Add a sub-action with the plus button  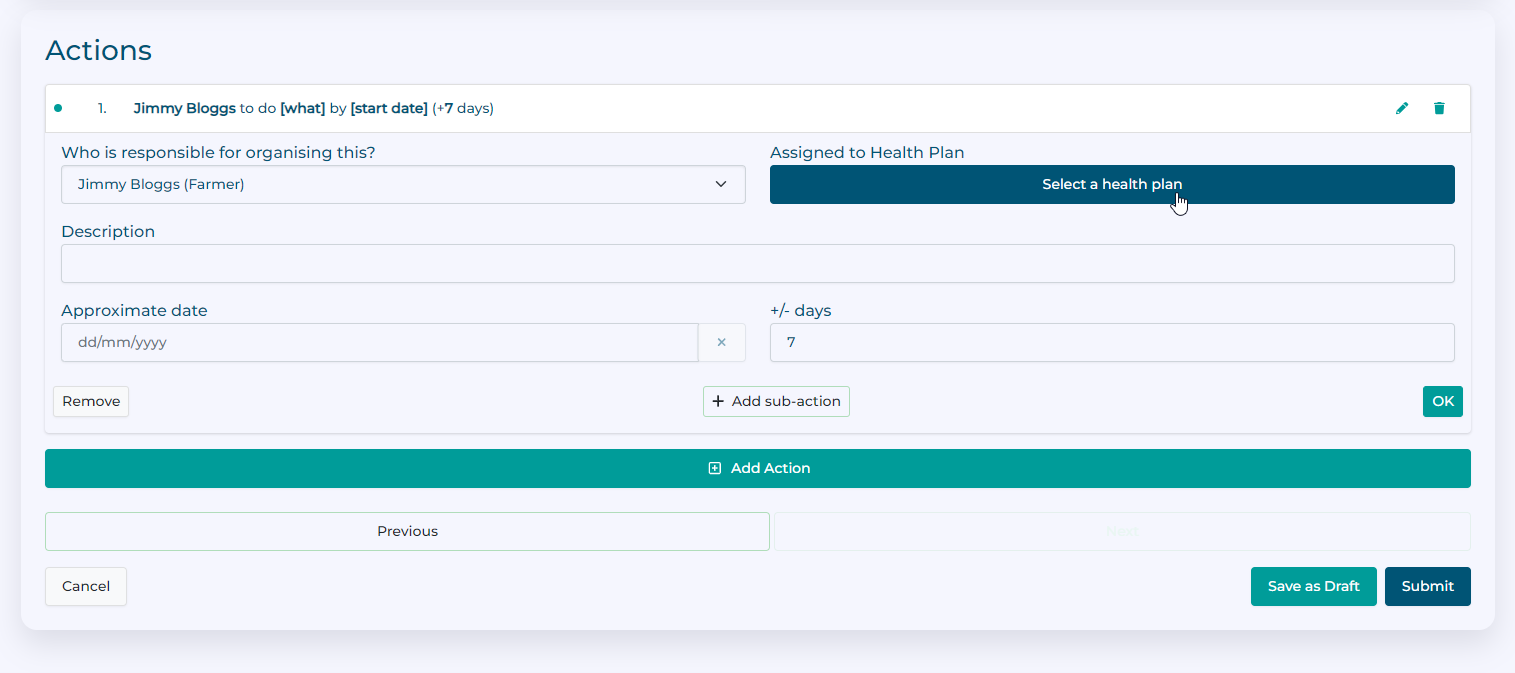coord(776,401)
